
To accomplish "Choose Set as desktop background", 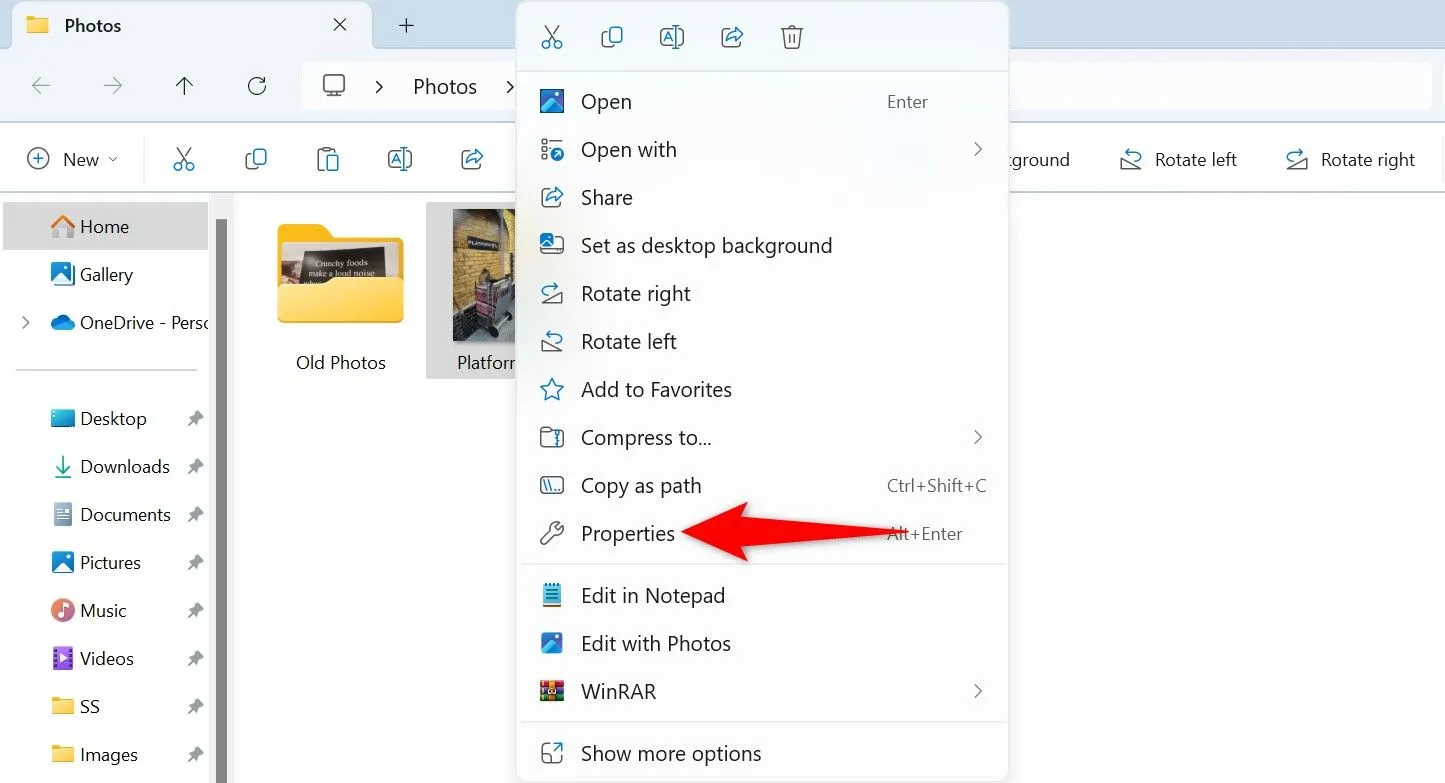I will click(706, 245).
